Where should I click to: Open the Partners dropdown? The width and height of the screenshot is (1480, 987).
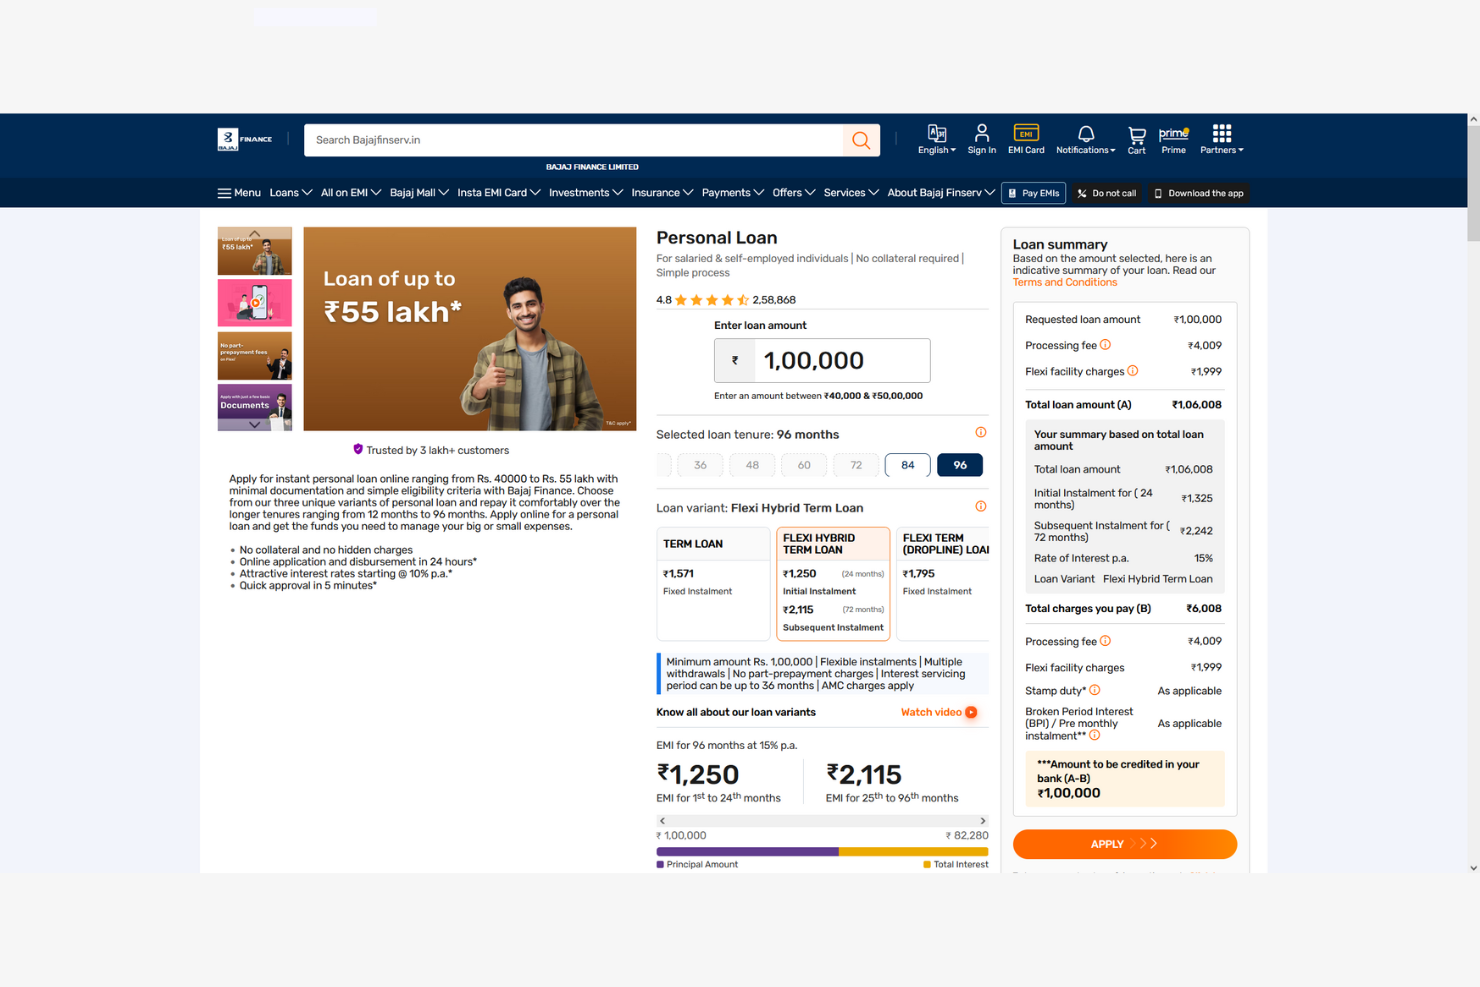point(1220,139)
